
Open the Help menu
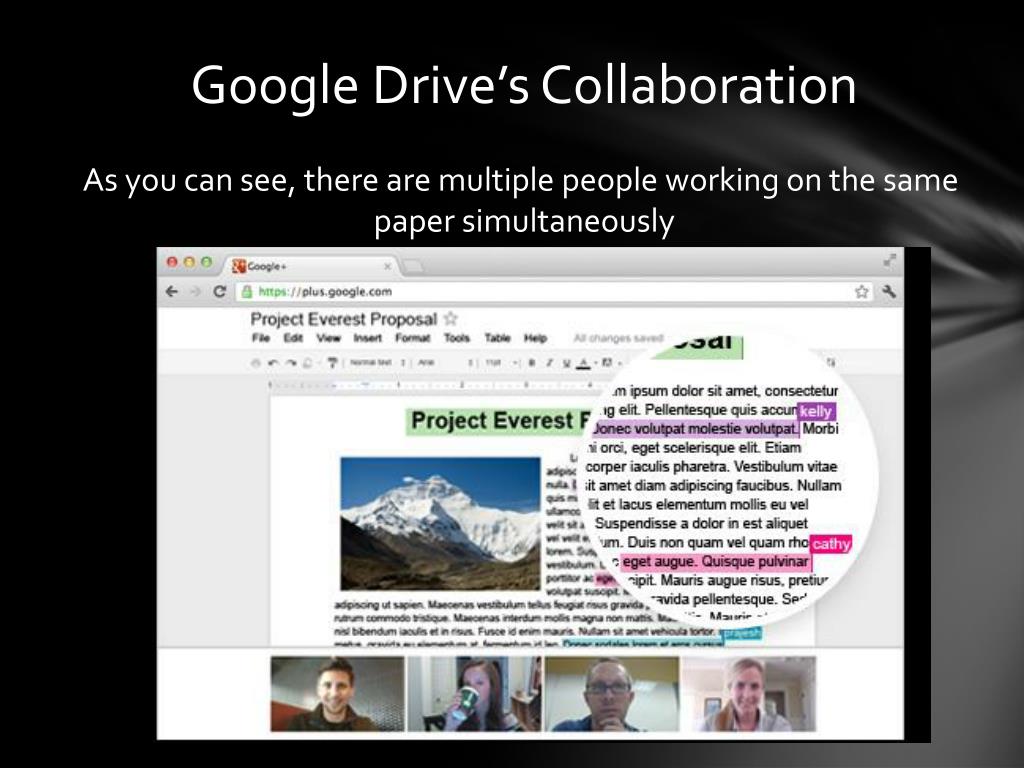[535, 338]
